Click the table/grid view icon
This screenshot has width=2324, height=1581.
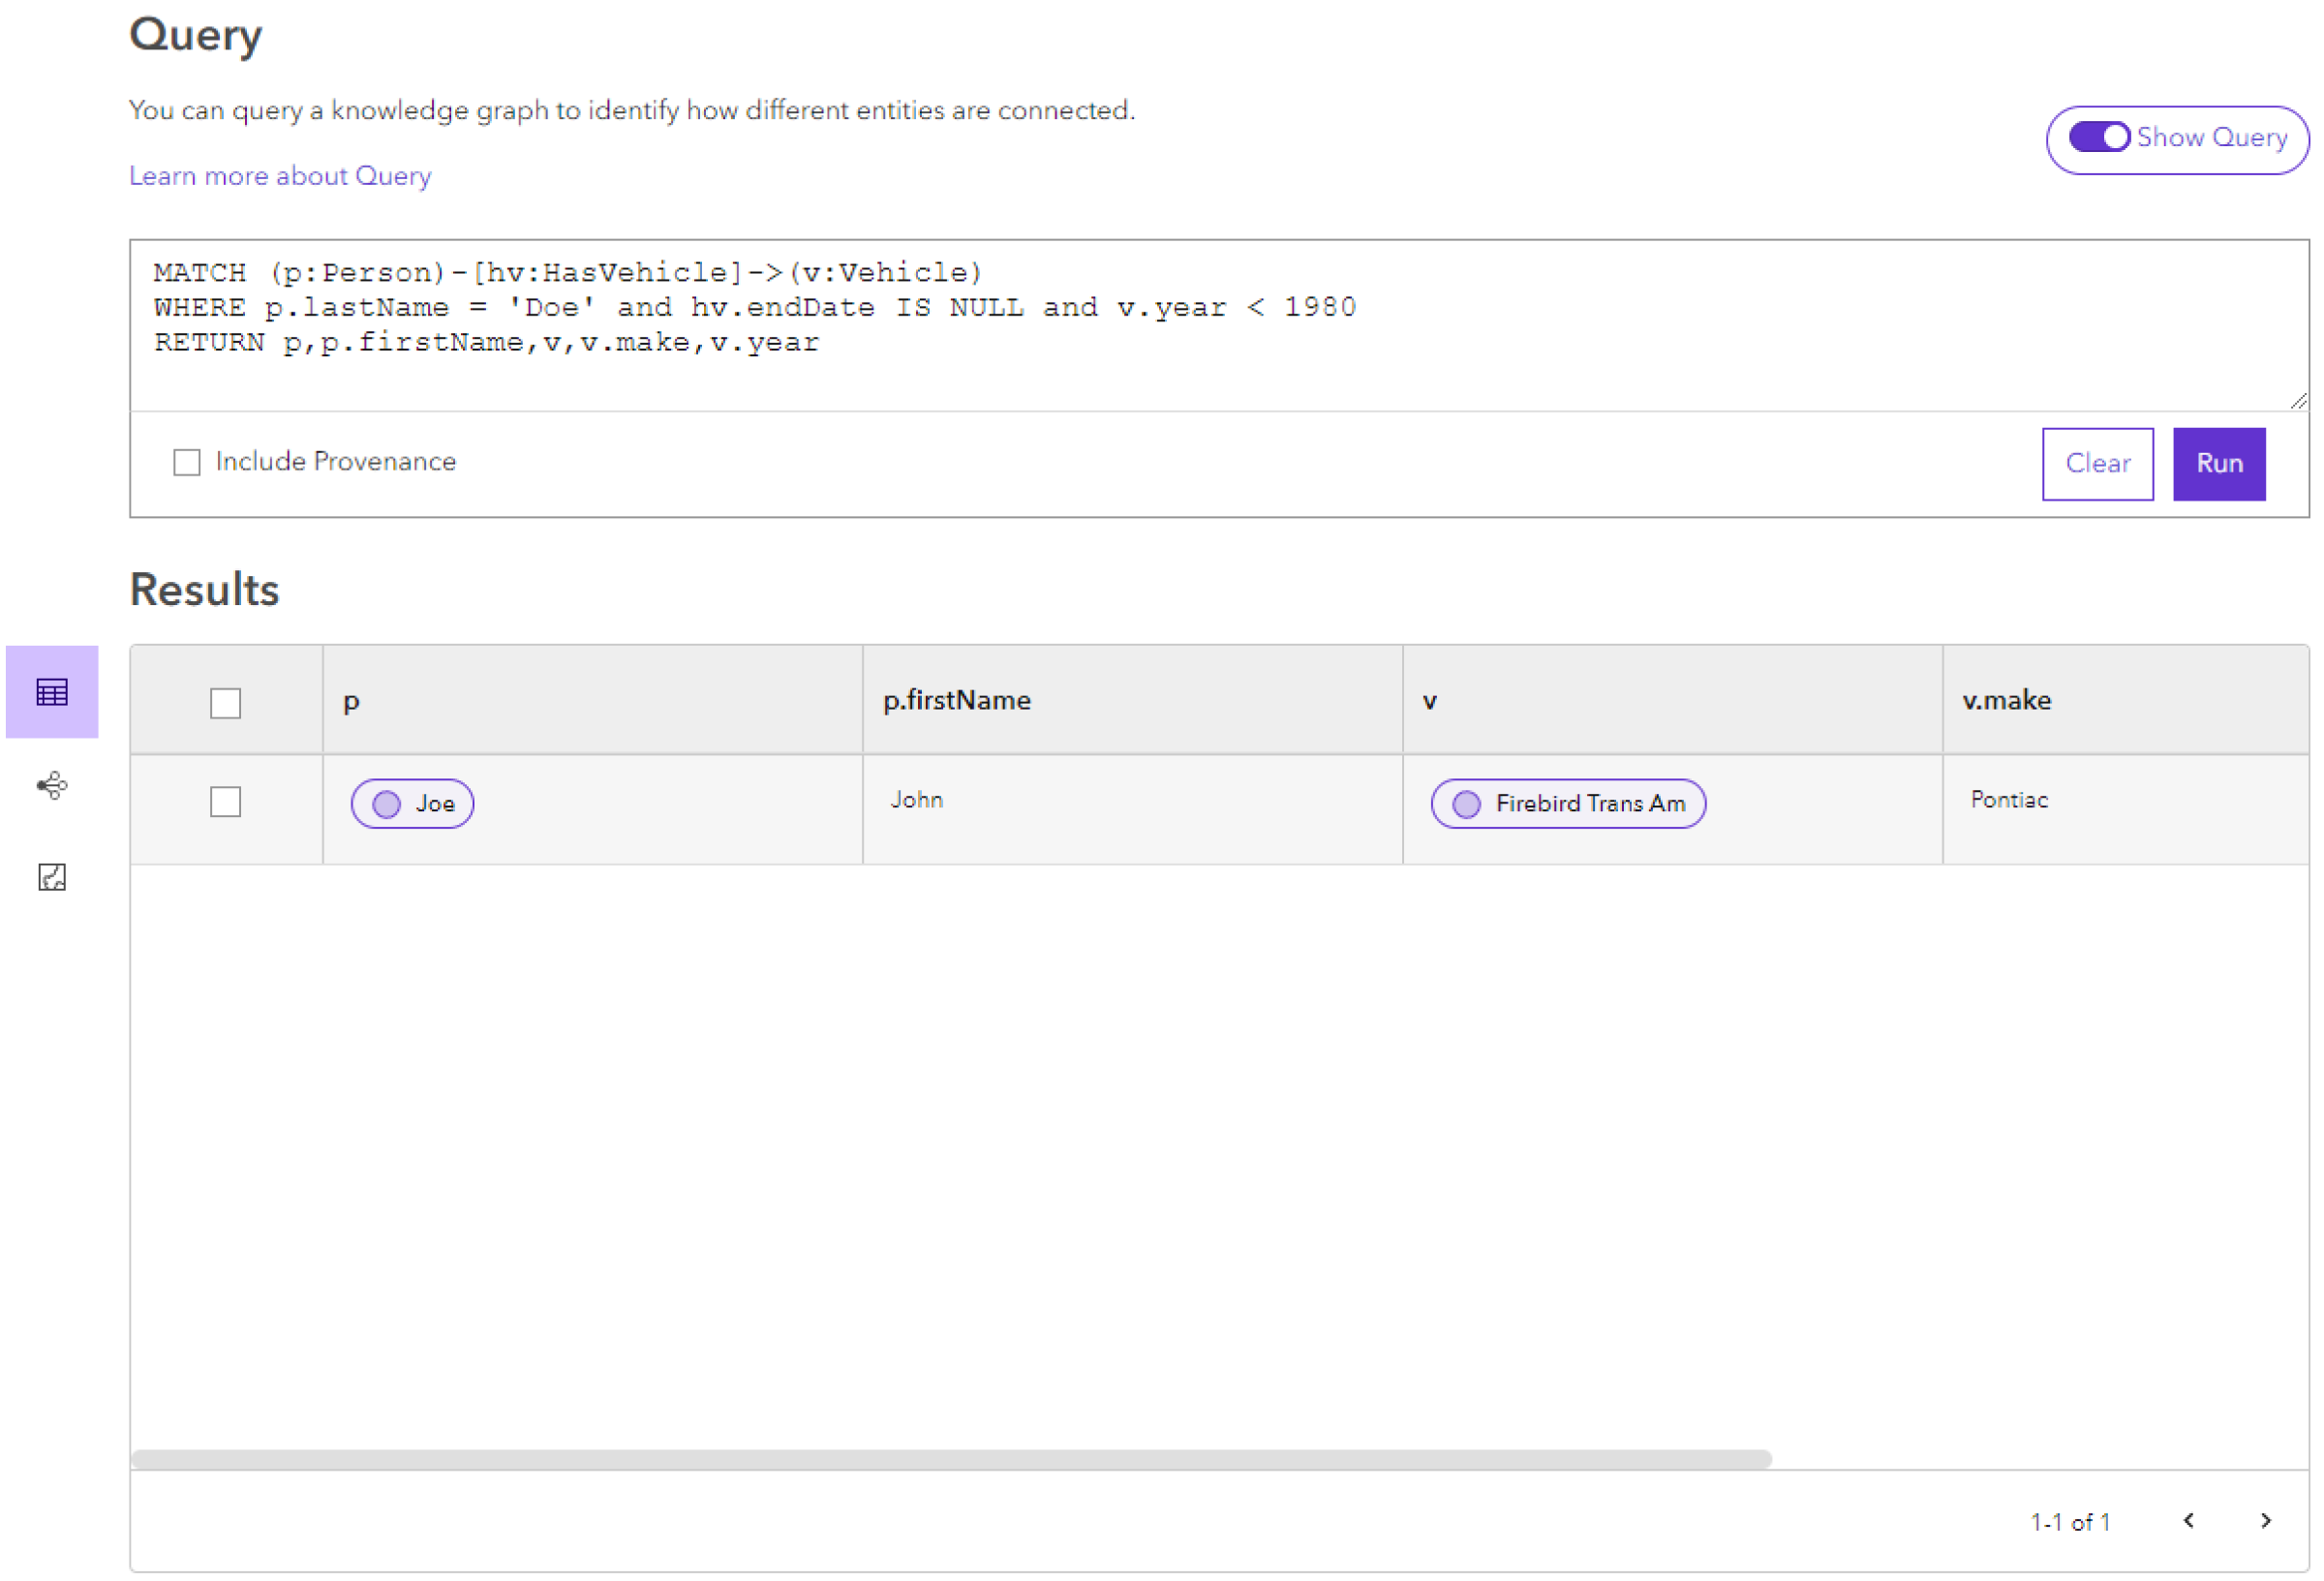tap(51, 691)
